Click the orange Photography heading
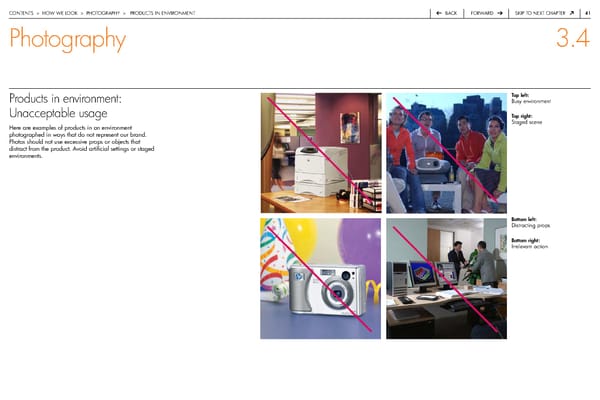Viewport: 600px width, 400px height. 67,40
